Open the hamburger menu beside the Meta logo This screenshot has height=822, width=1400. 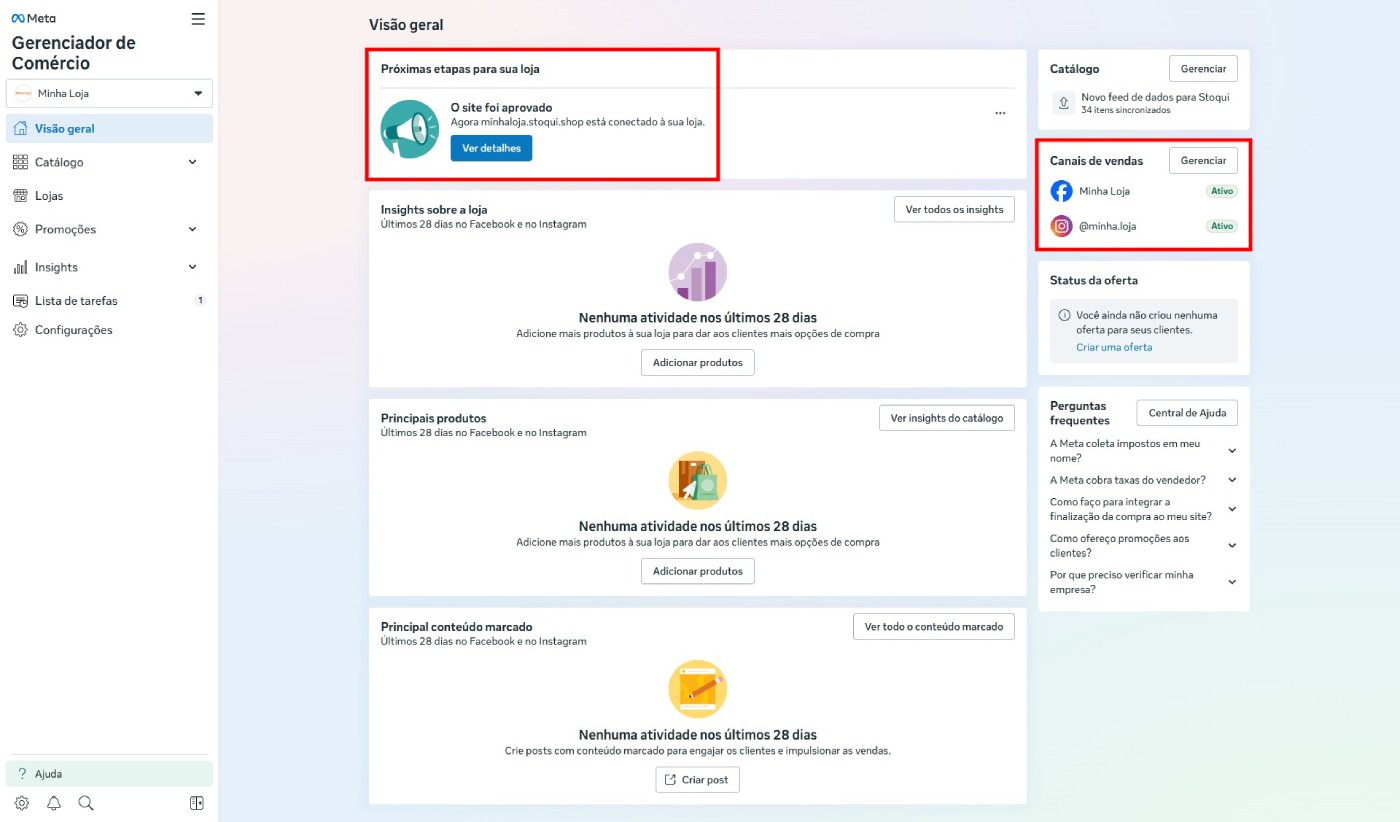(198, 19)
